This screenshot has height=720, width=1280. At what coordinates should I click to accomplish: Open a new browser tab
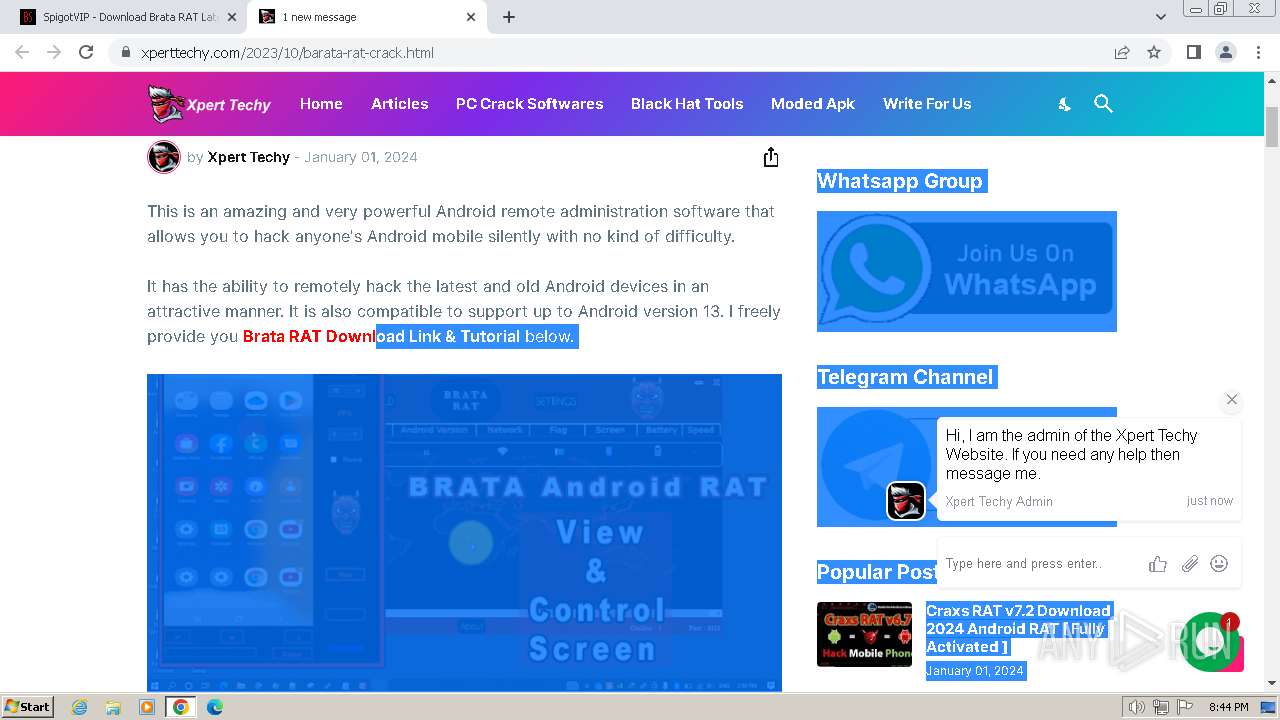[509, 17]
